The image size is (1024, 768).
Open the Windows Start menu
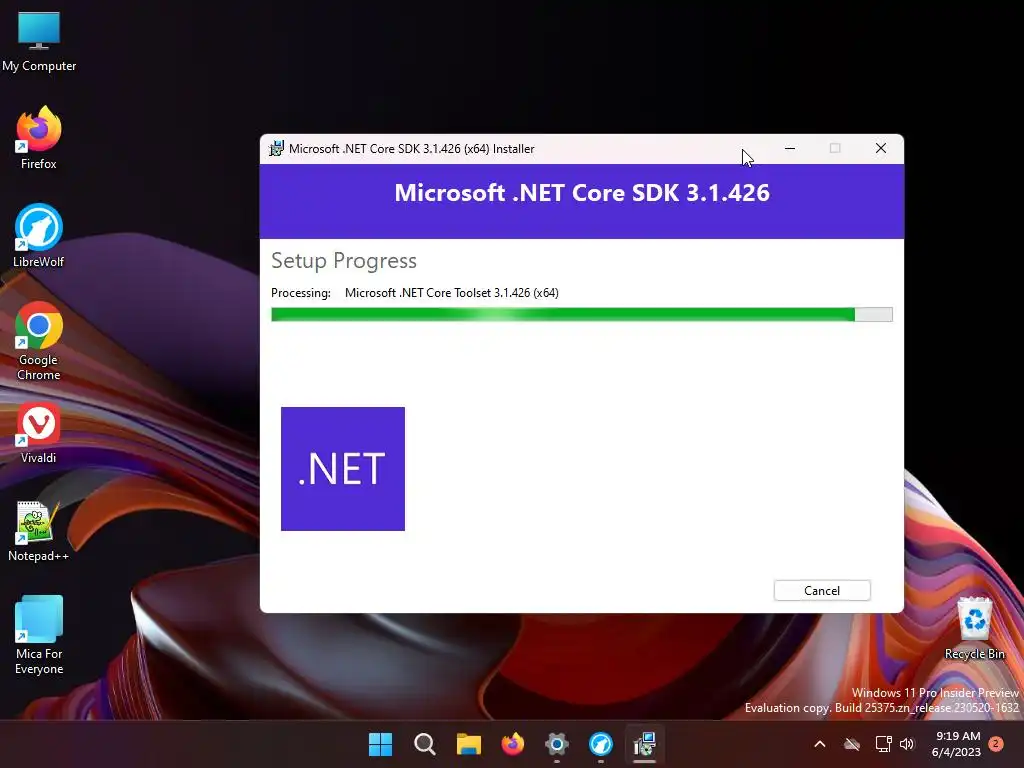[380, 744]
